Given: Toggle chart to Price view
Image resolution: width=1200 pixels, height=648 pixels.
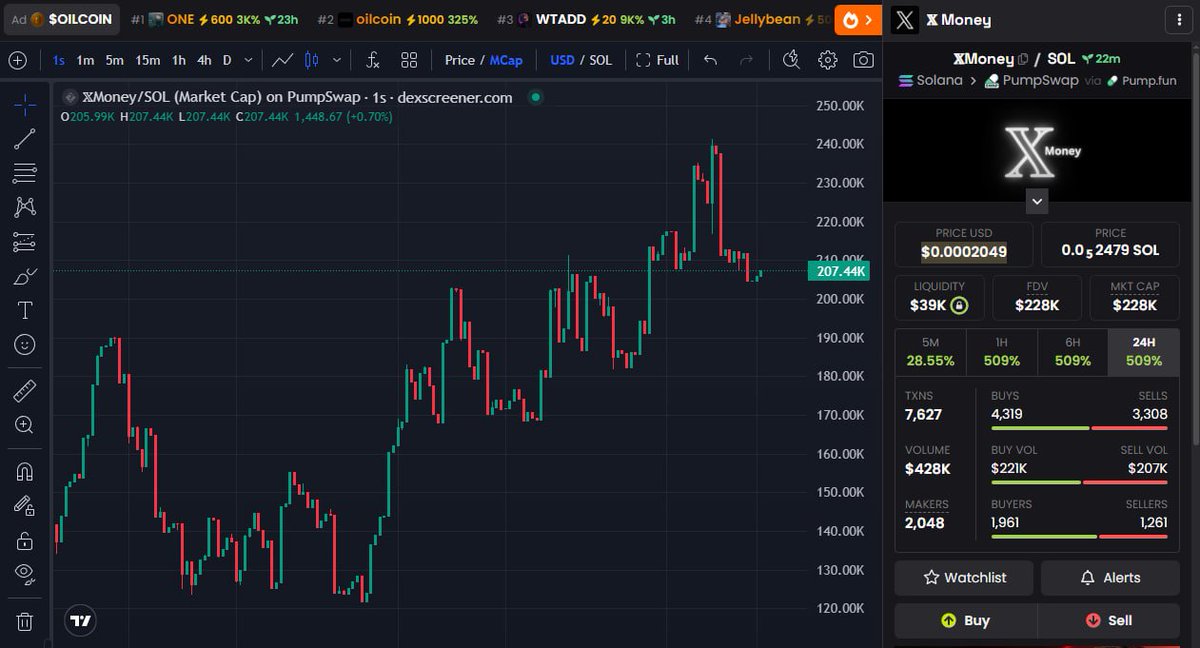Looking at the screenshot, I should point(459,60).
